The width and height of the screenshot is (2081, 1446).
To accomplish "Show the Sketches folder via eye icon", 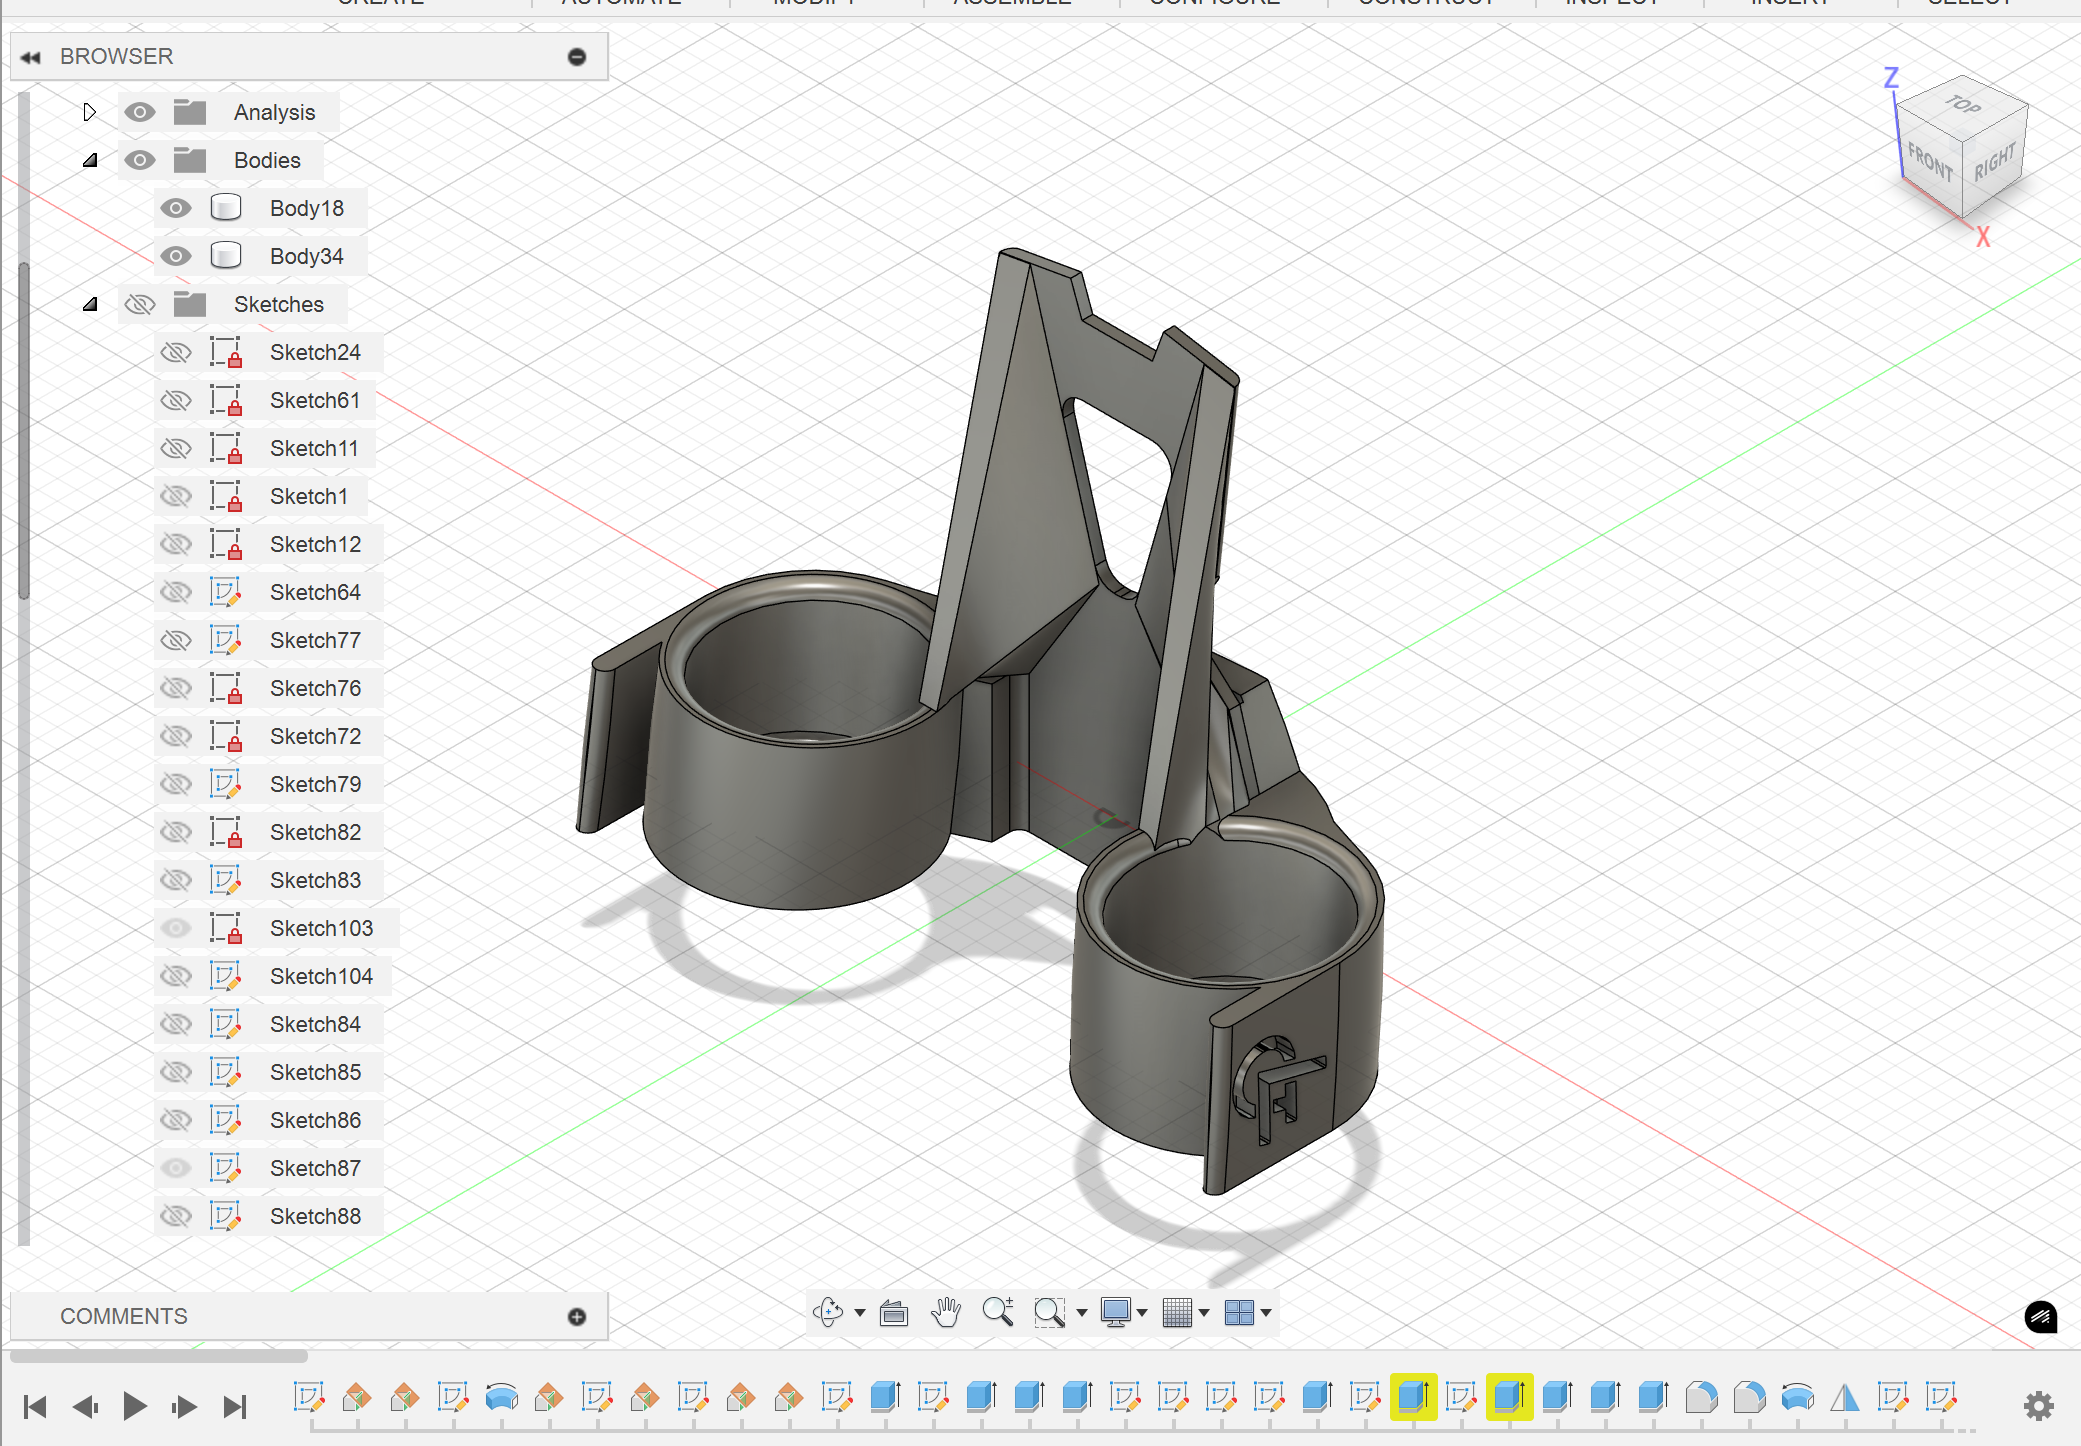I will [140, 304].
